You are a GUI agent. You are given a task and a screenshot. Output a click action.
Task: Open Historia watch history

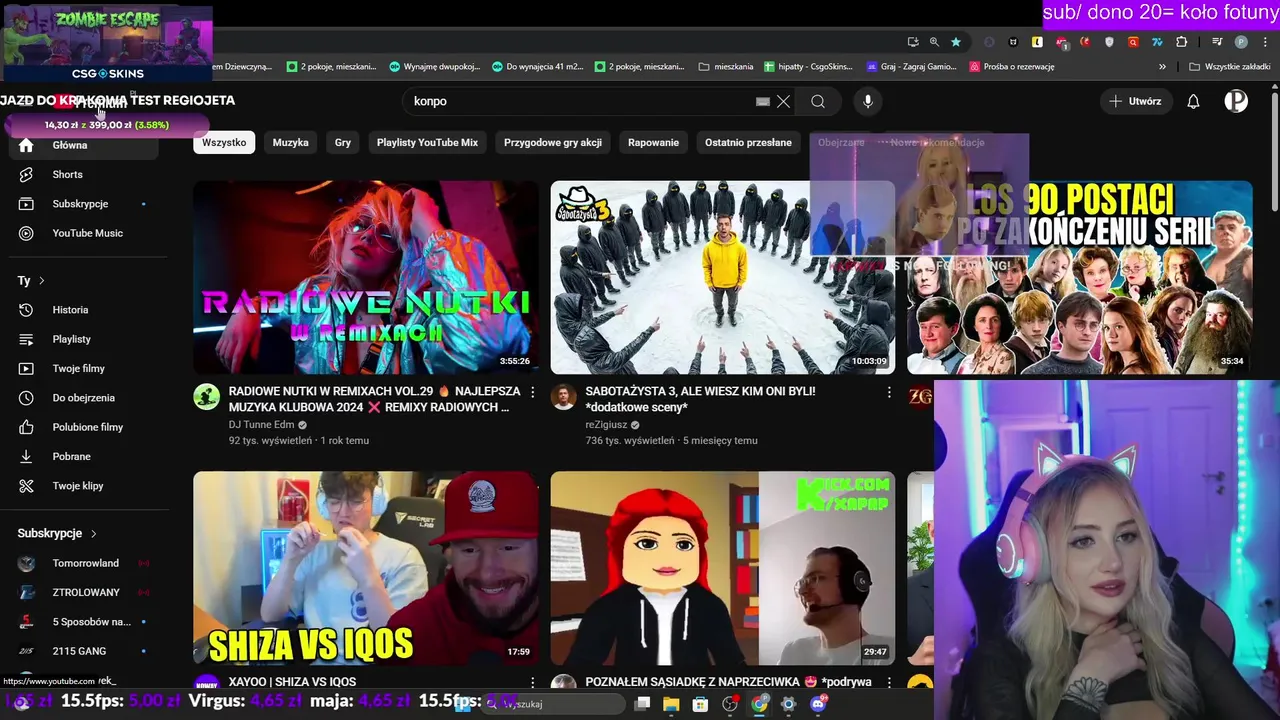click(x=84, y=310)
